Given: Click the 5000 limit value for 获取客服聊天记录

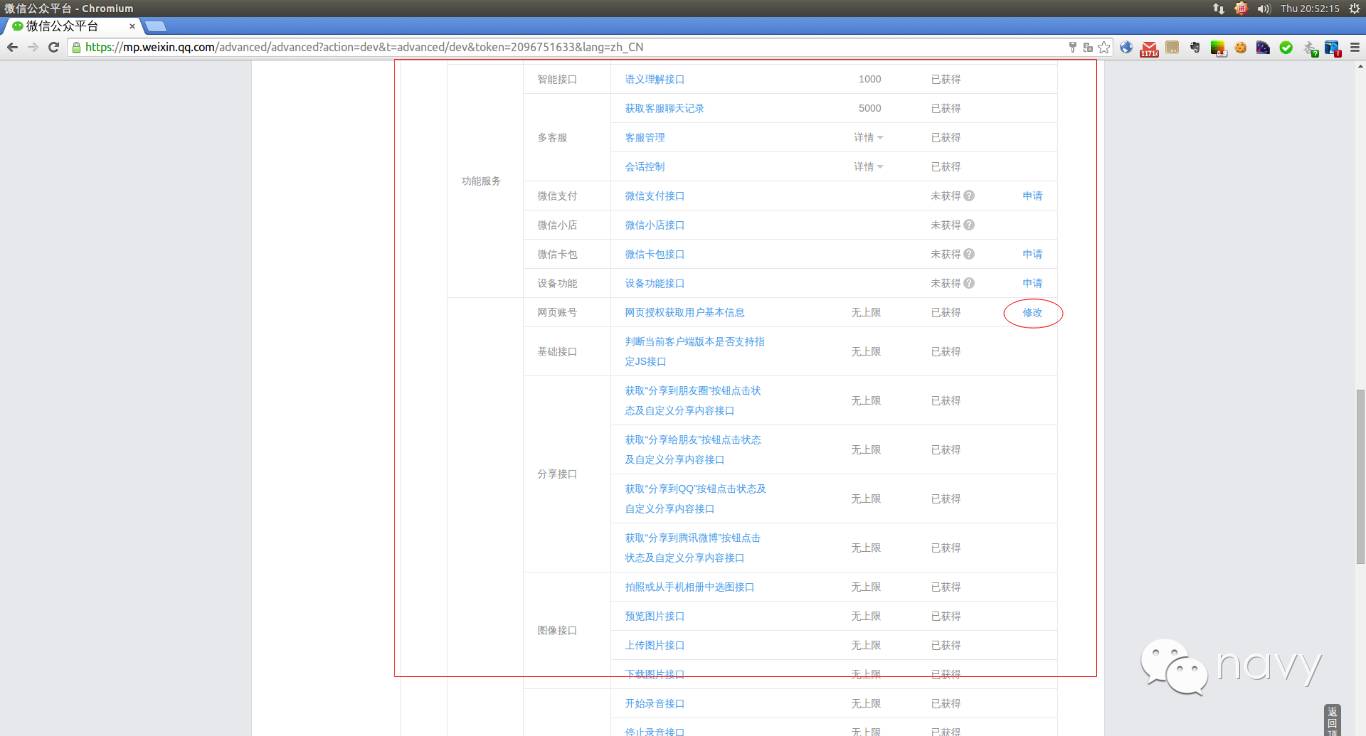Looking at the screenshot, I should tap(870, 108).
